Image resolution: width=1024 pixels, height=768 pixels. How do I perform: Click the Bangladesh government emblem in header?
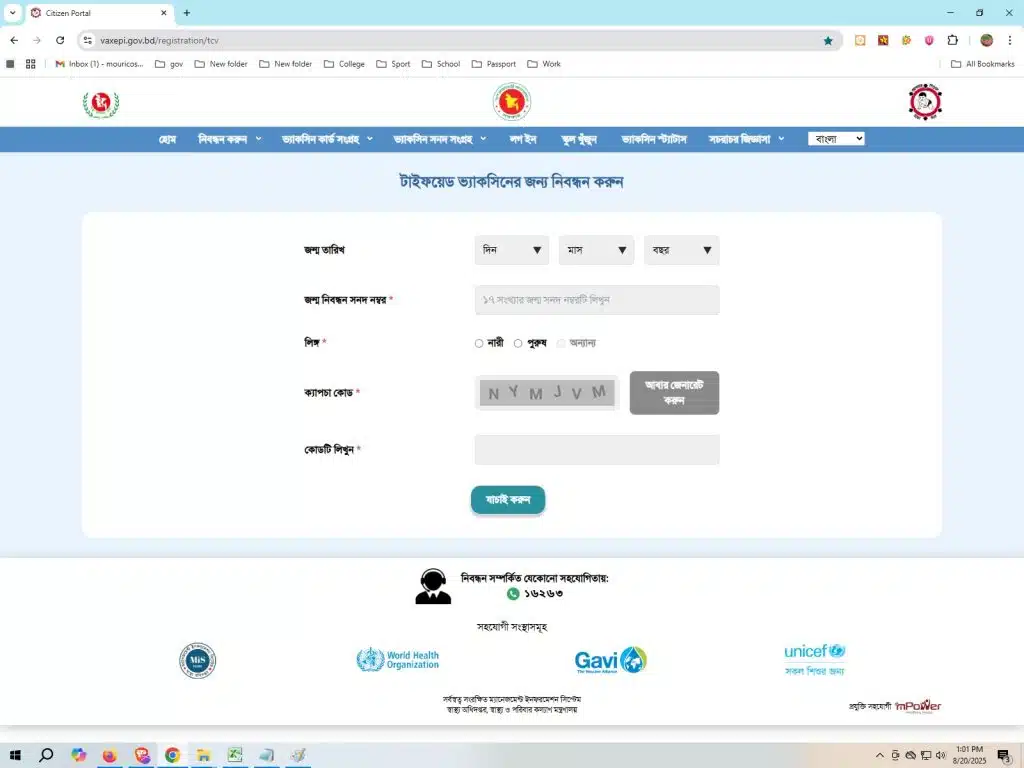click(512, 102)
